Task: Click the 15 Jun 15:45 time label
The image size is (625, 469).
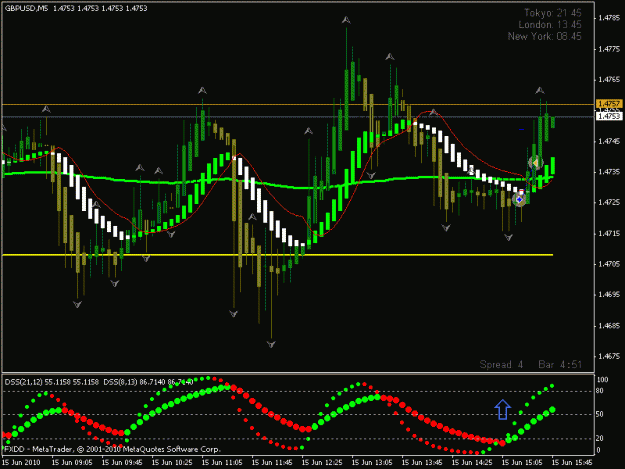Action: click(572, 462)
